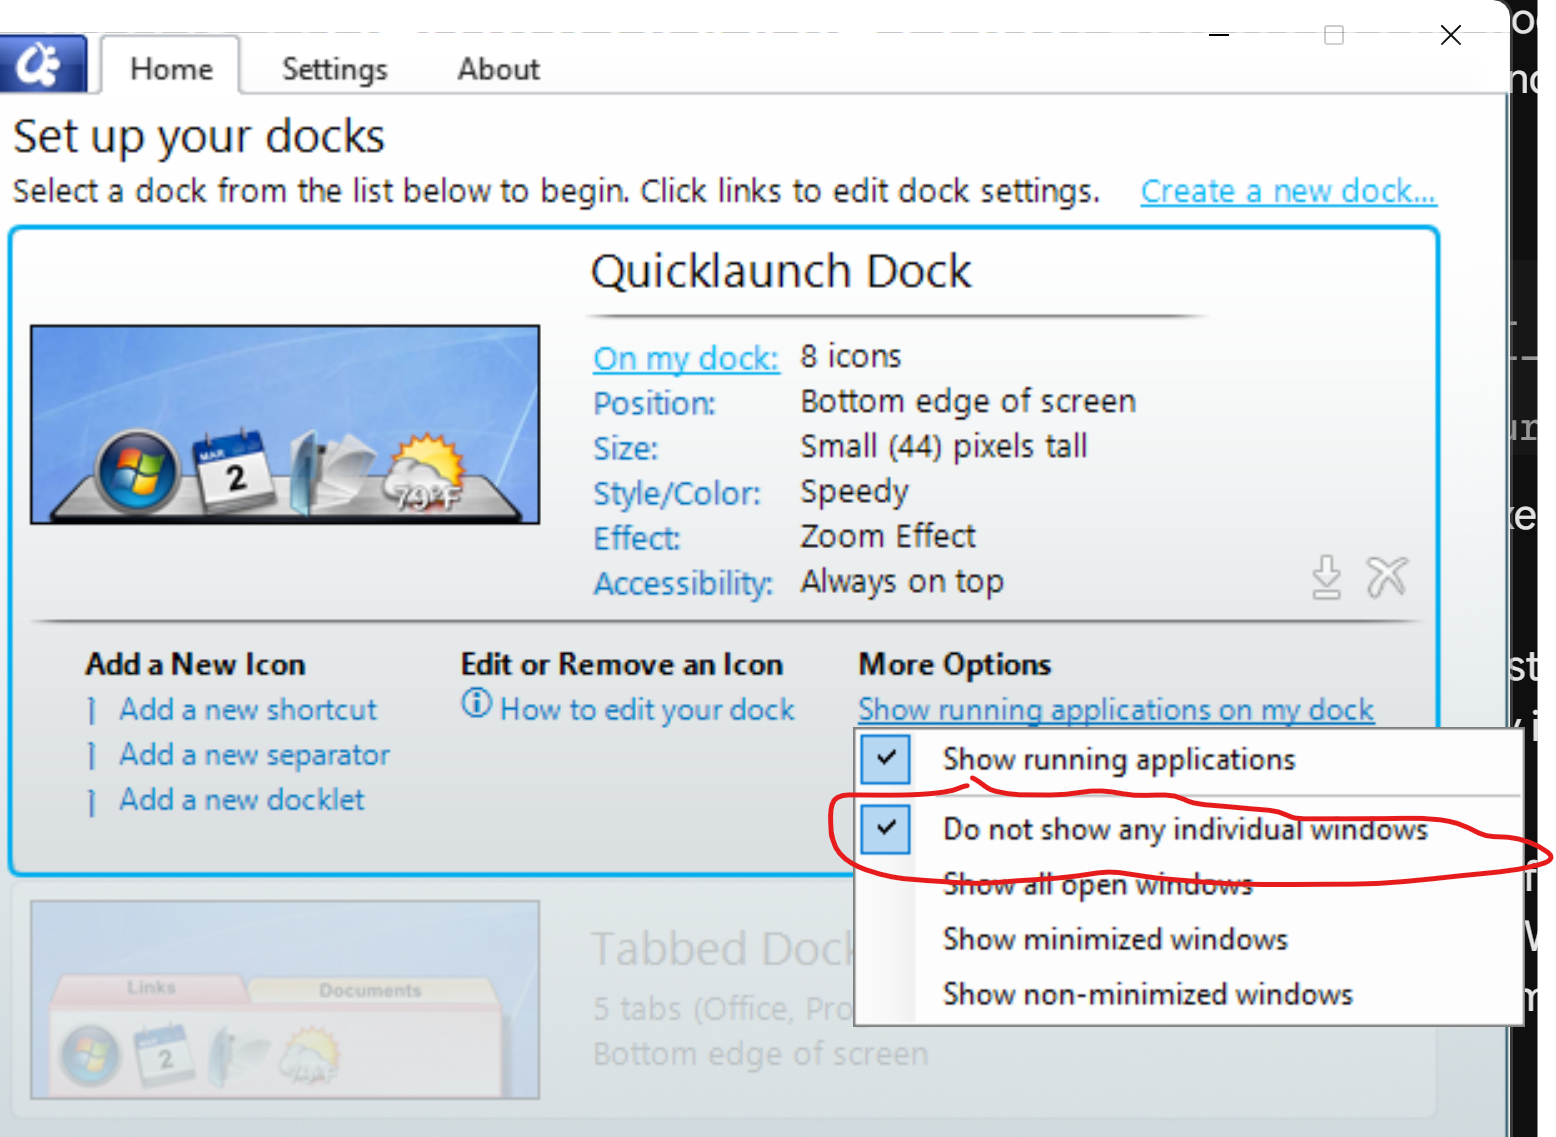Click the X delete-dock icon
The image size is (1556, 1137).
tap(1387, 577)
